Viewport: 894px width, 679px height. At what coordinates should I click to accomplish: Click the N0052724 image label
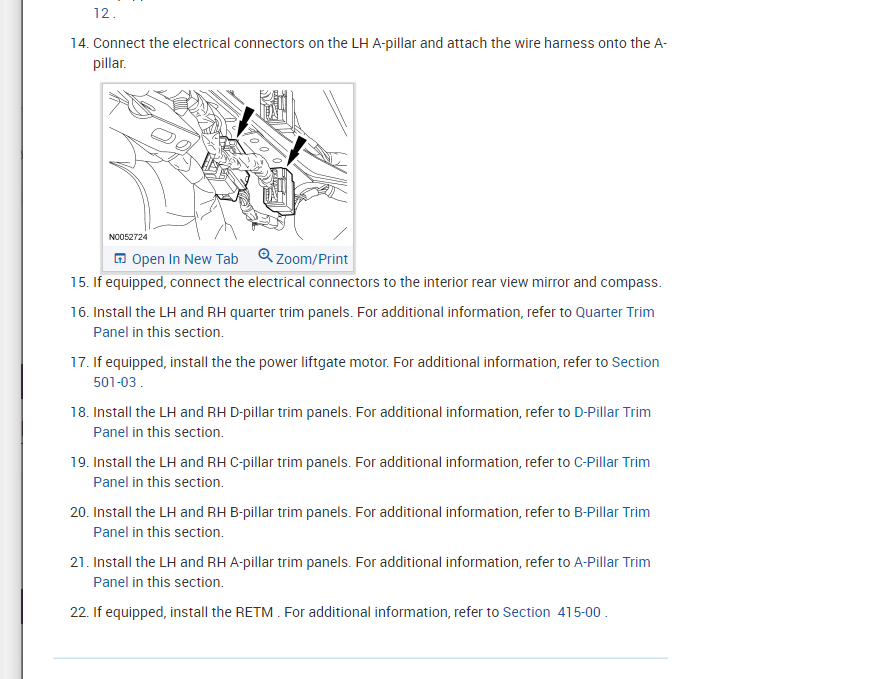pos(128,237)
